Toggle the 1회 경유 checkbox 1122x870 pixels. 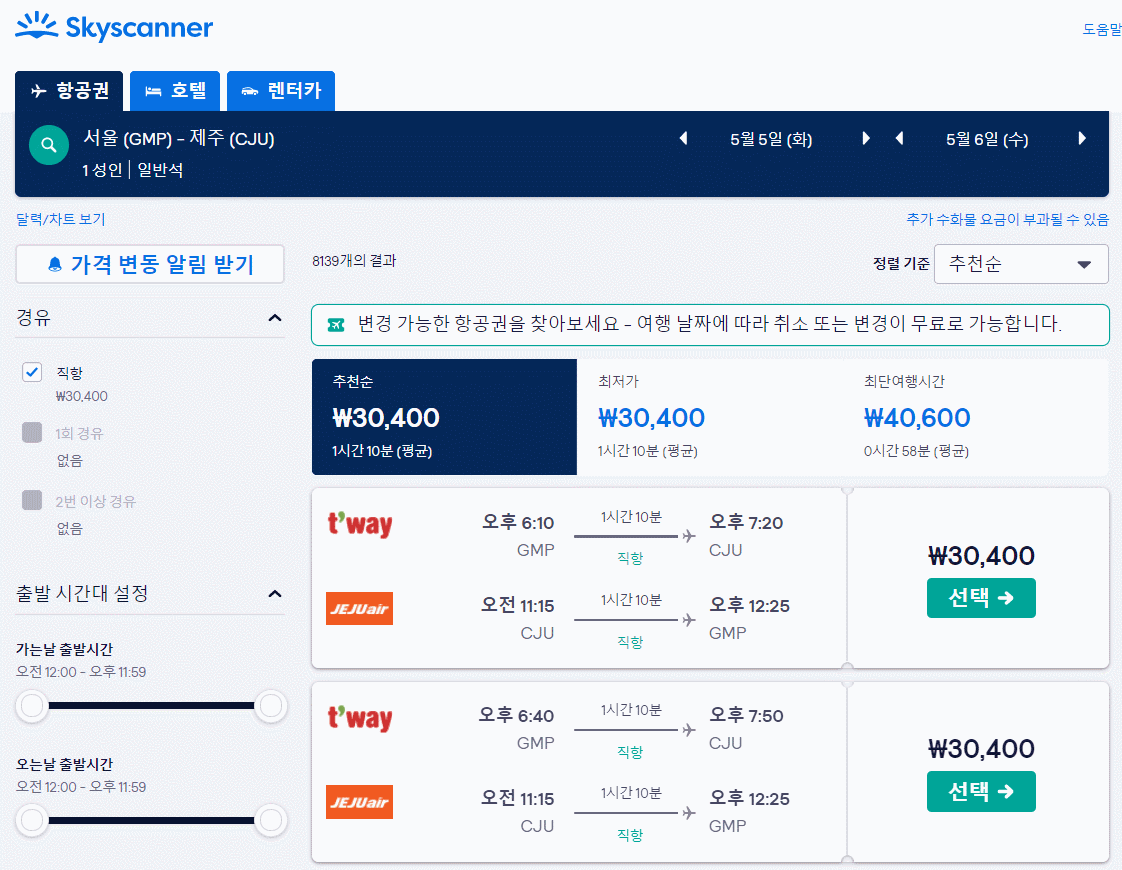tap(32, 432)
